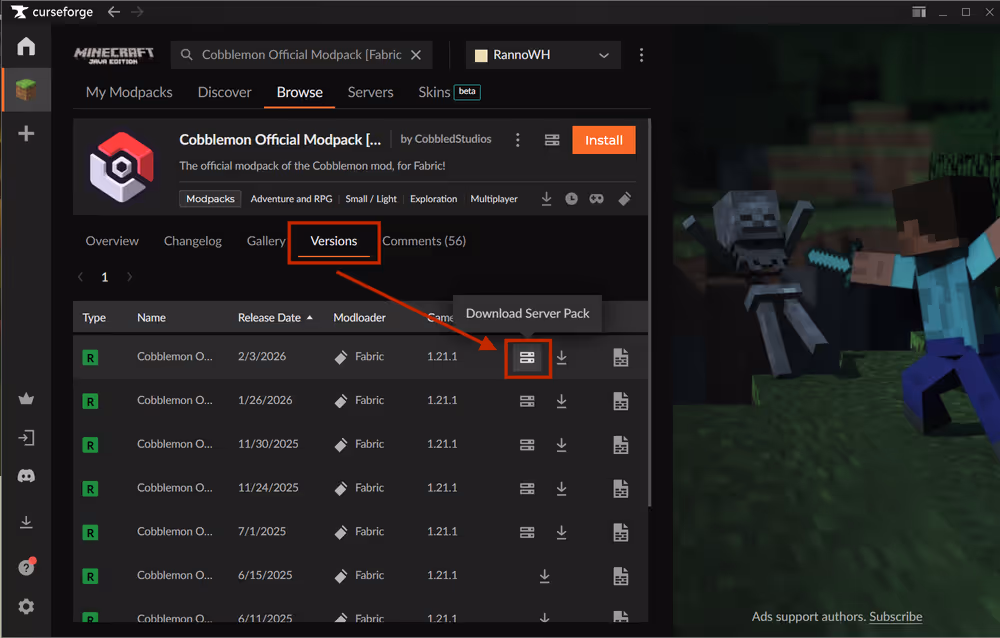This screenshot has height=638, width=1000.
Task: Open the Comments (56) tab
Action: [x=424, y=241]
